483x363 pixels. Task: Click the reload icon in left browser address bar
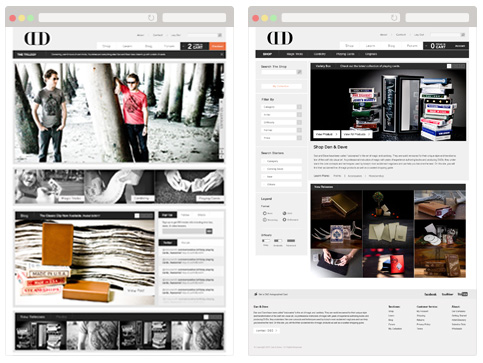(151, 18)
